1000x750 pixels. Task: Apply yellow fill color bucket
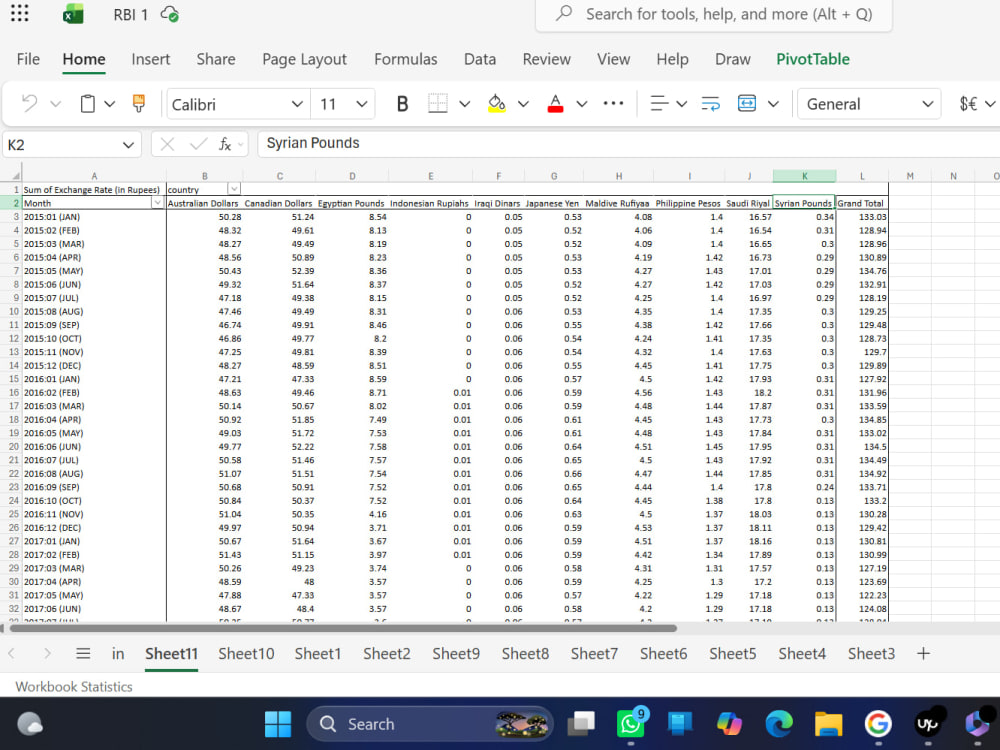pos(497,103)
